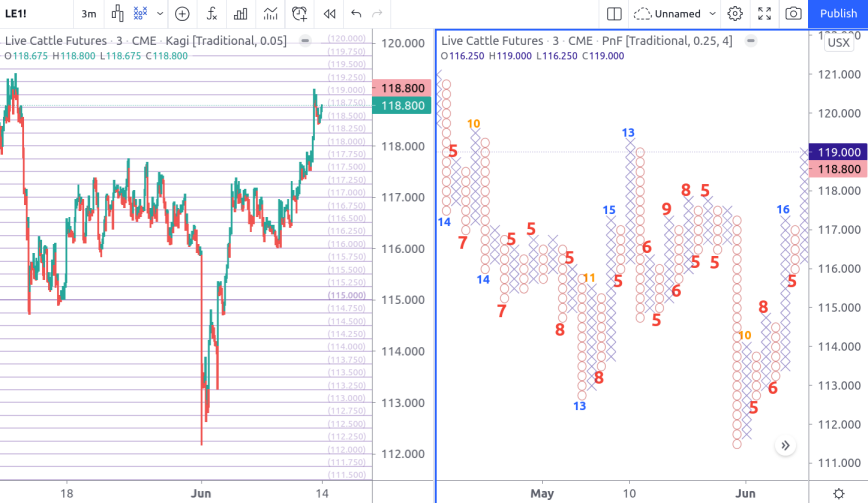Image resolution: width=868 pixels, height=503 pixels.
Task: Open chart settings gear icon
Action: coord(735,14)
